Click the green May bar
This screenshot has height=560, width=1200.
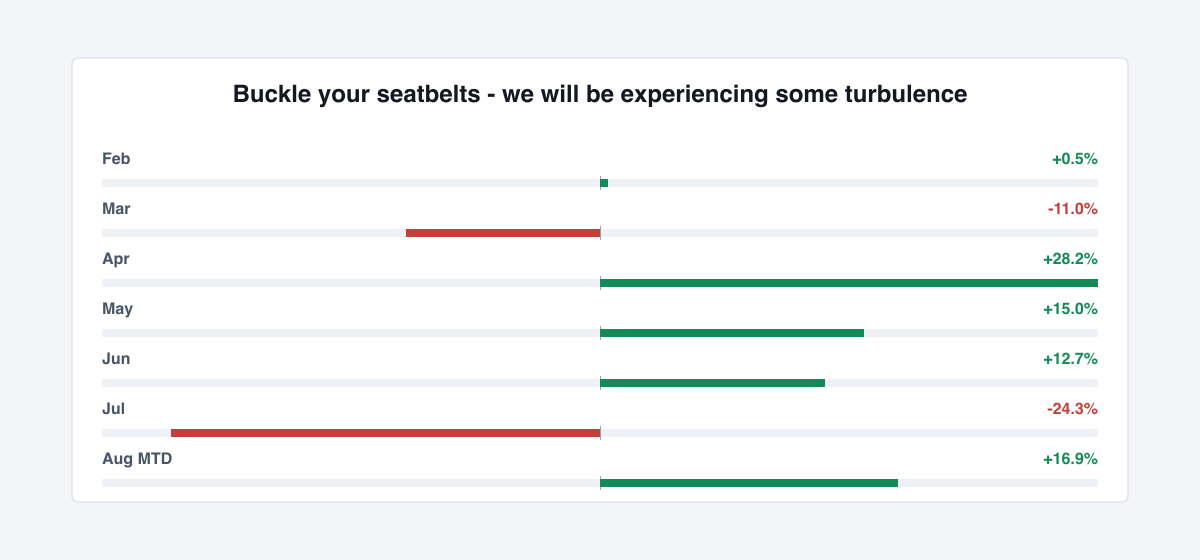point(732,333)
